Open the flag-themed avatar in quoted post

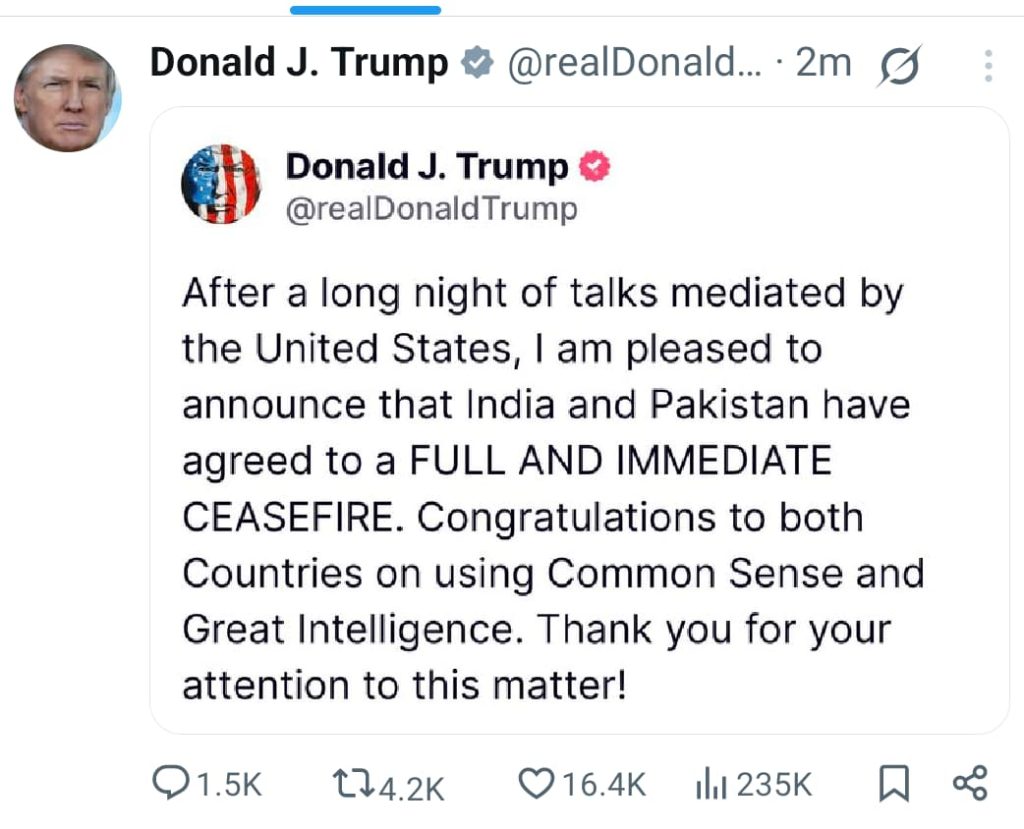point(221,183)
